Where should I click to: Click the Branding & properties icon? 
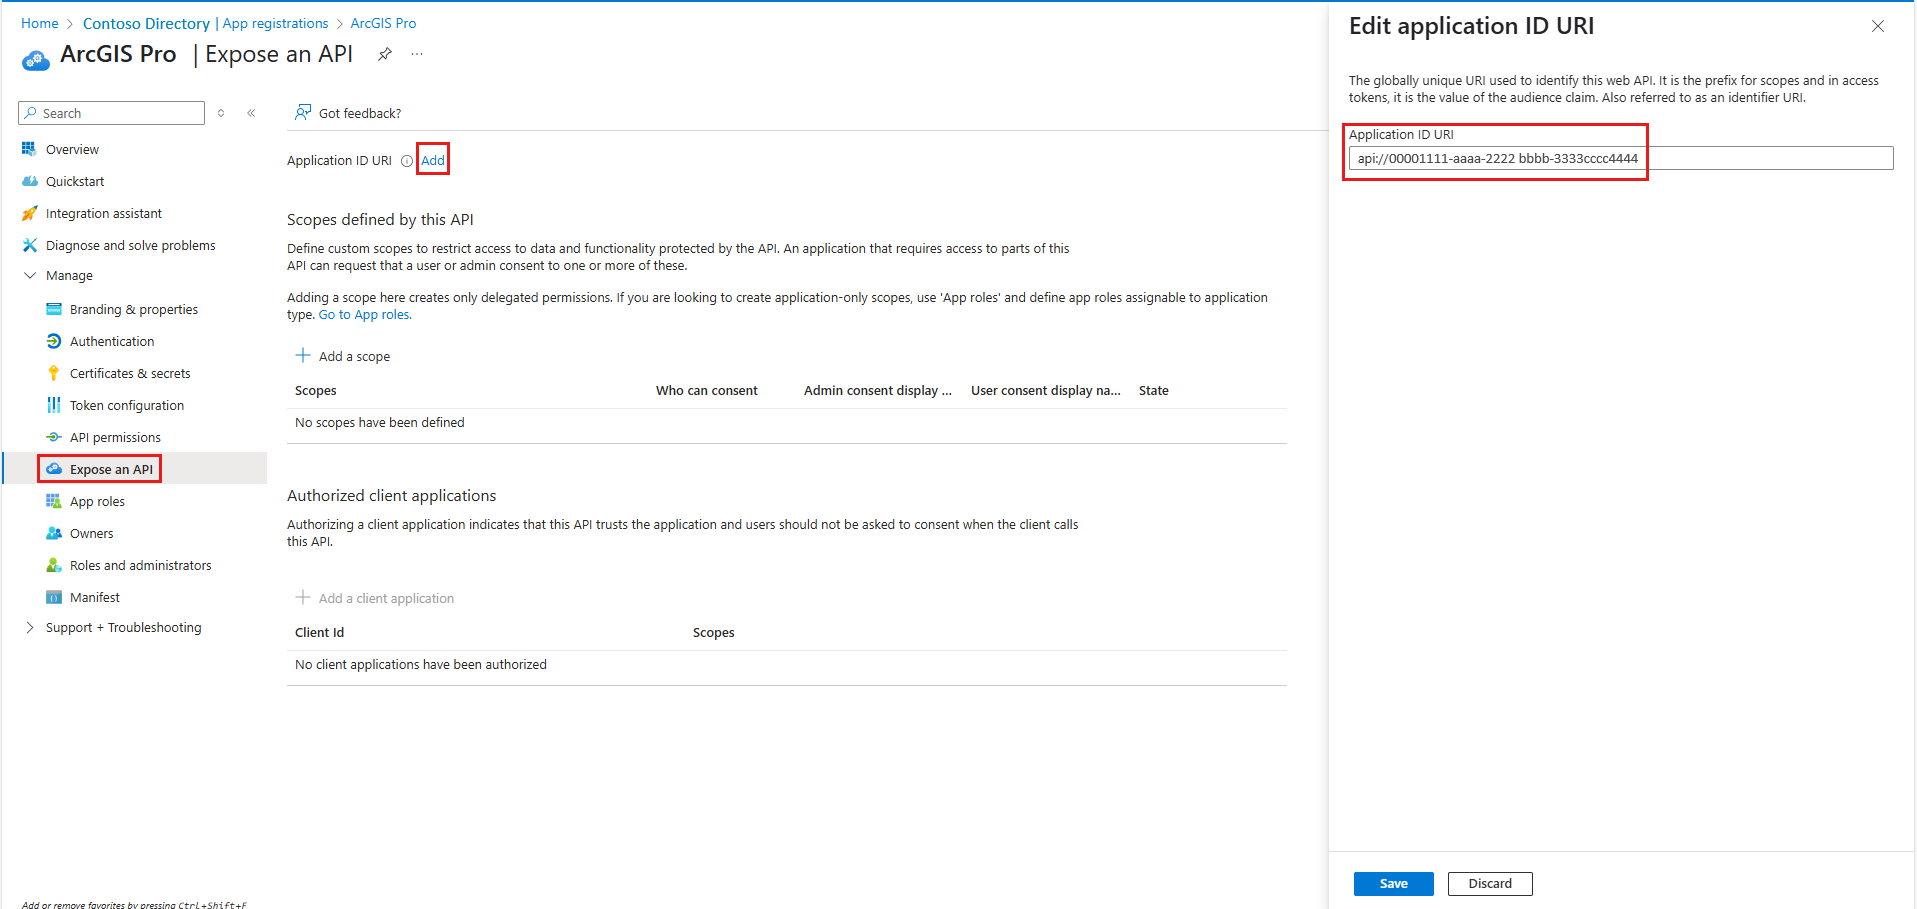[x=54, y=309]
